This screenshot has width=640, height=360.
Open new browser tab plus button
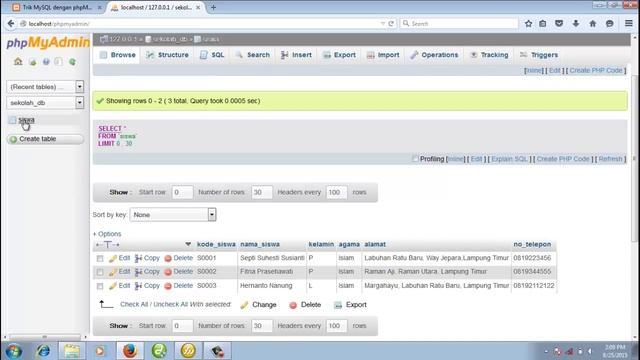pyautogui.click(x=213, y=7)
